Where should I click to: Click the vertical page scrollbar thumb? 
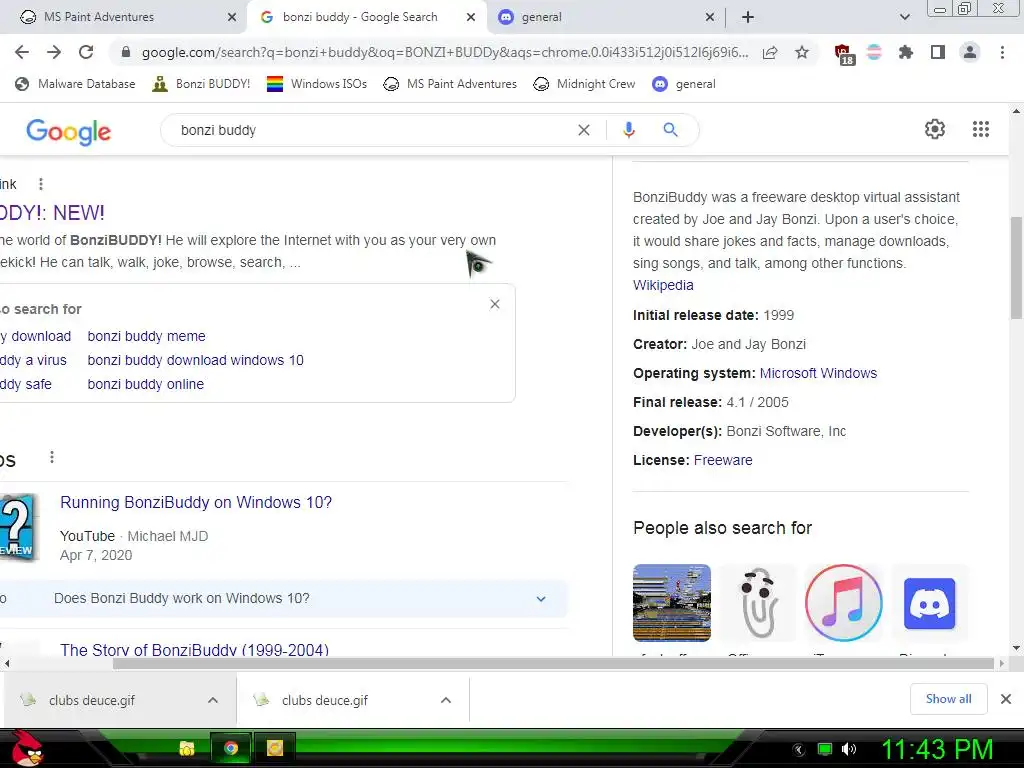(1016, 268)
